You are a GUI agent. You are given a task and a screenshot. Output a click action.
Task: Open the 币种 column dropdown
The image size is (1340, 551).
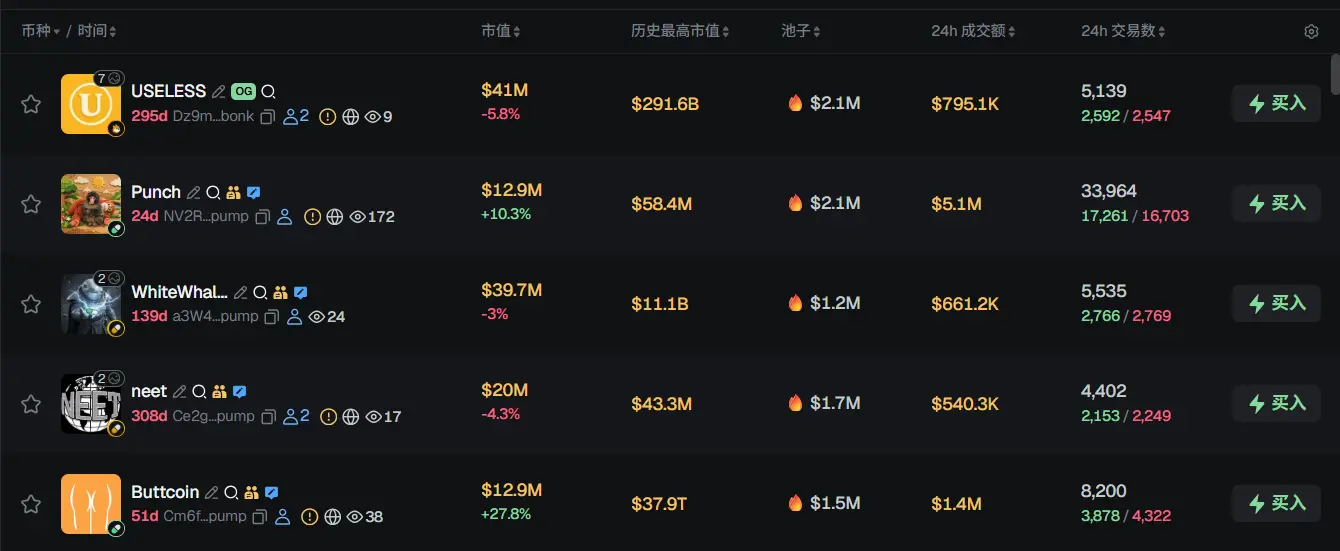(x=41, y=32)
